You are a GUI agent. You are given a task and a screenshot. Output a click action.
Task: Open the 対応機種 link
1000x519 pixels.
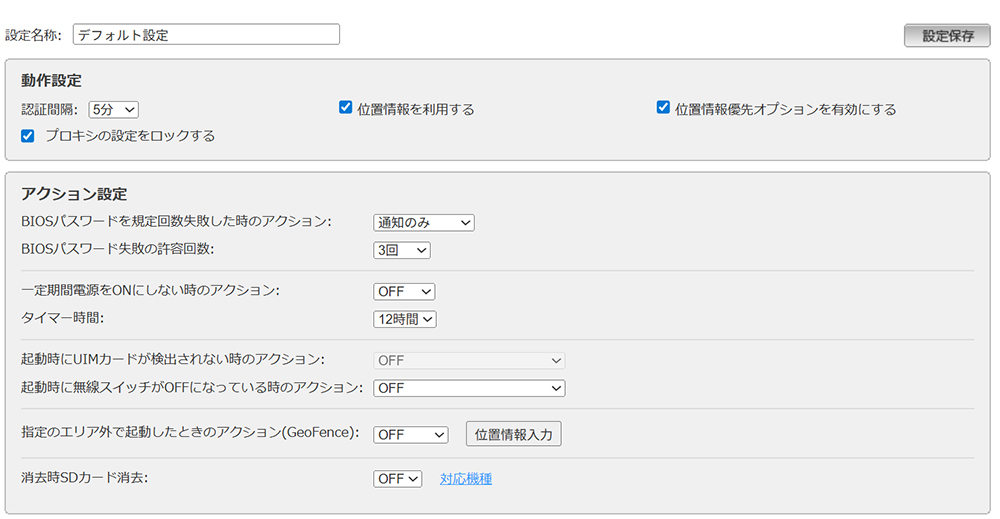coord(466,479)
